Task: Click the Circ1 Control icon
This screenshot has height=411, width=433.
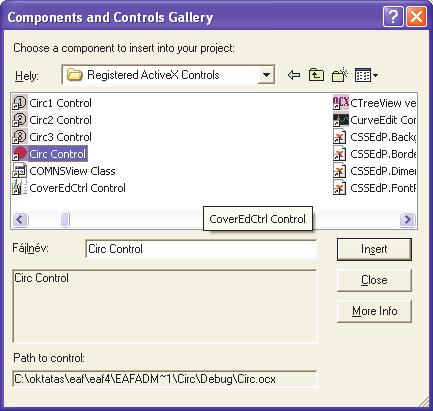Action: pyautogui.click(x=19, y=103)
